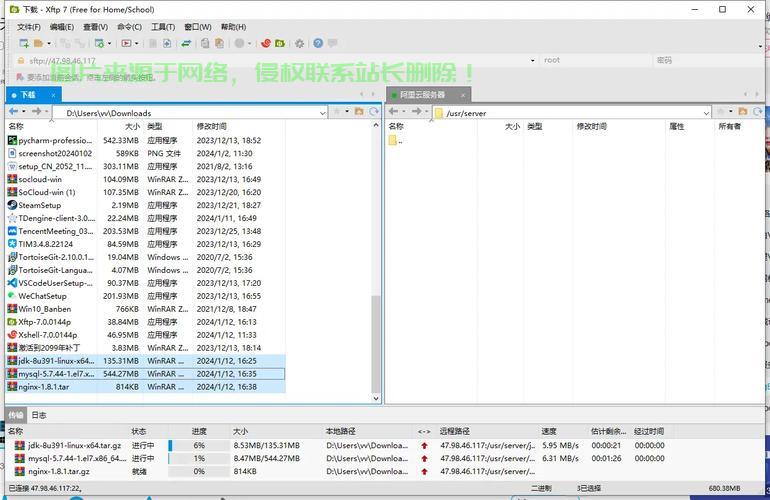Open the 帮助(H) menu
770x500 pixels.
pyautogui.click(x=233, y=27)
